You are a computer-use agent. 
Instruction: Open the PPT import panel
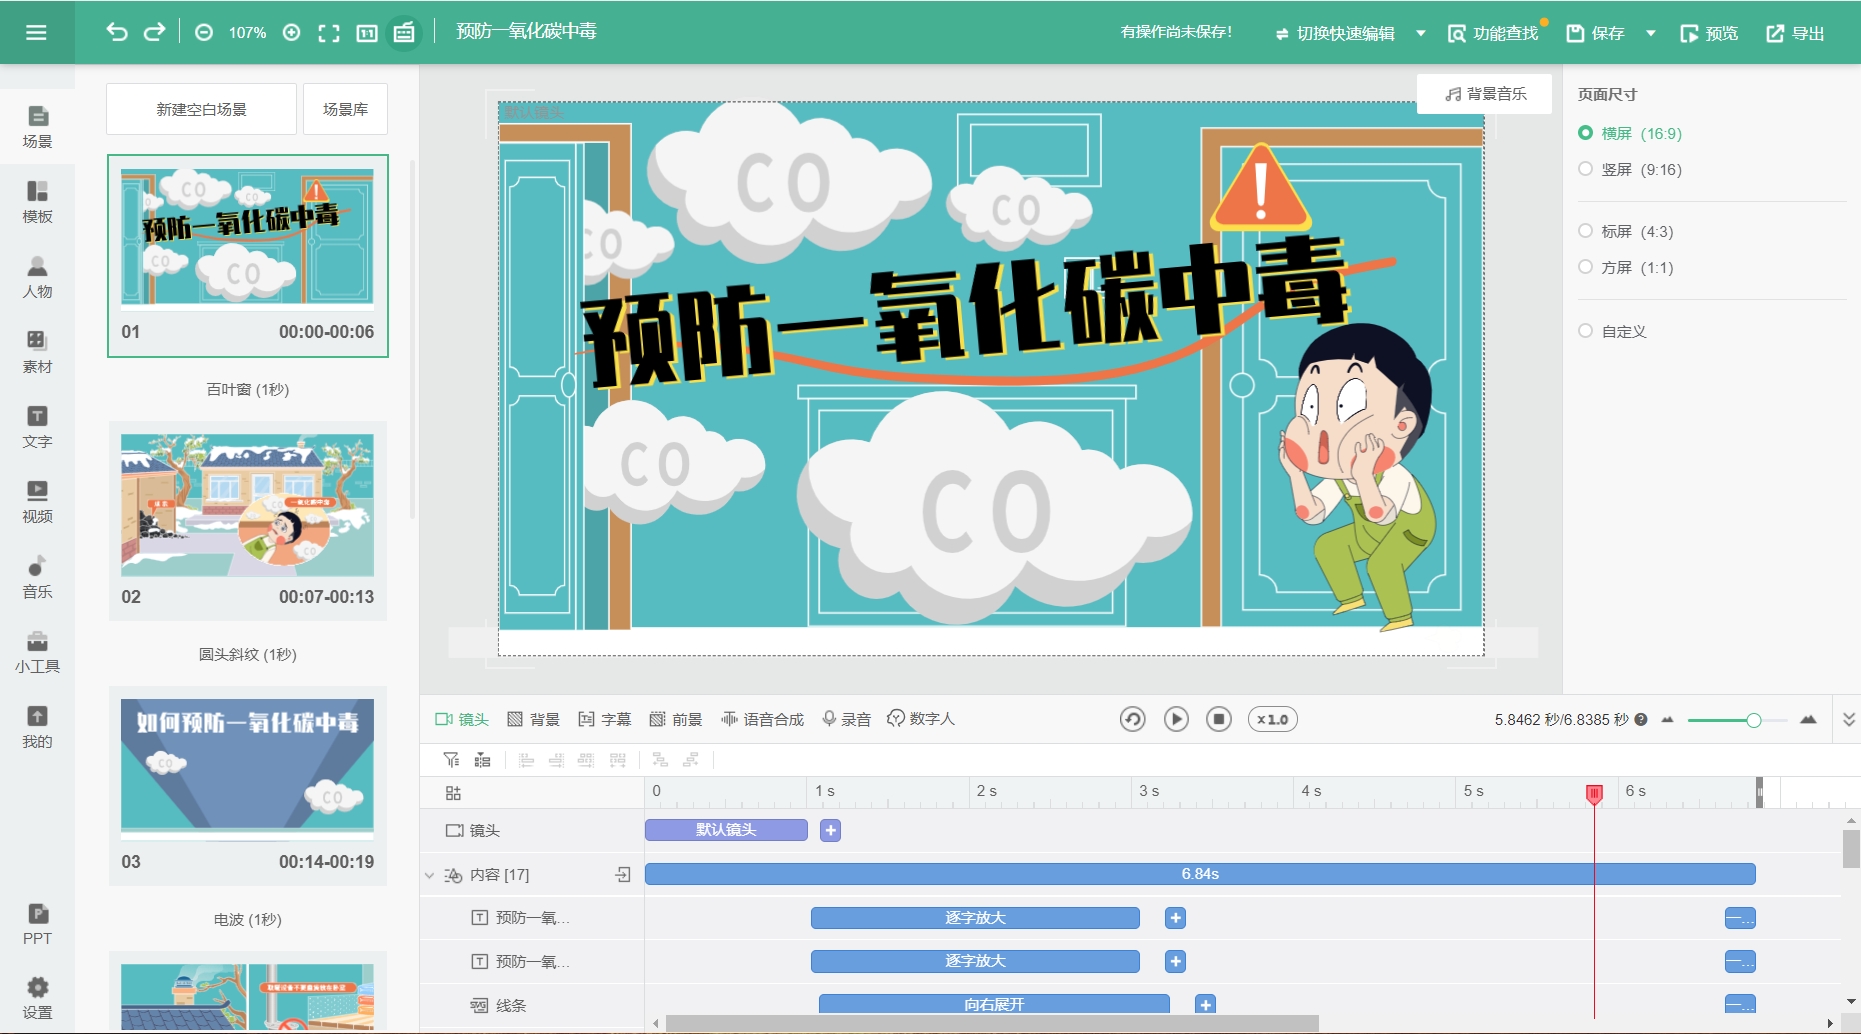37,924
